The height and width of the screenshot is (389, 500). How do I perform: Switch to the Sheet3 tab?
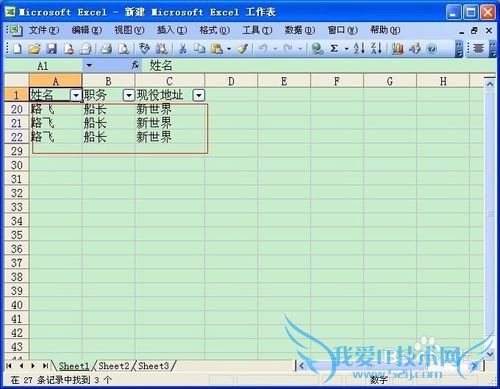[153, 366]
